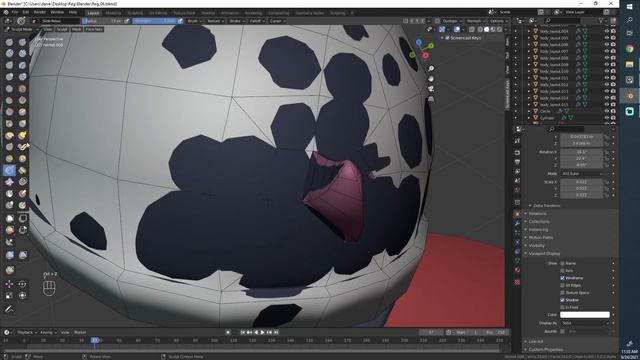The height and width of the screenshot is (360, 640).
Task: Open the Playback popover in timeline
Action: pos(27,332)
